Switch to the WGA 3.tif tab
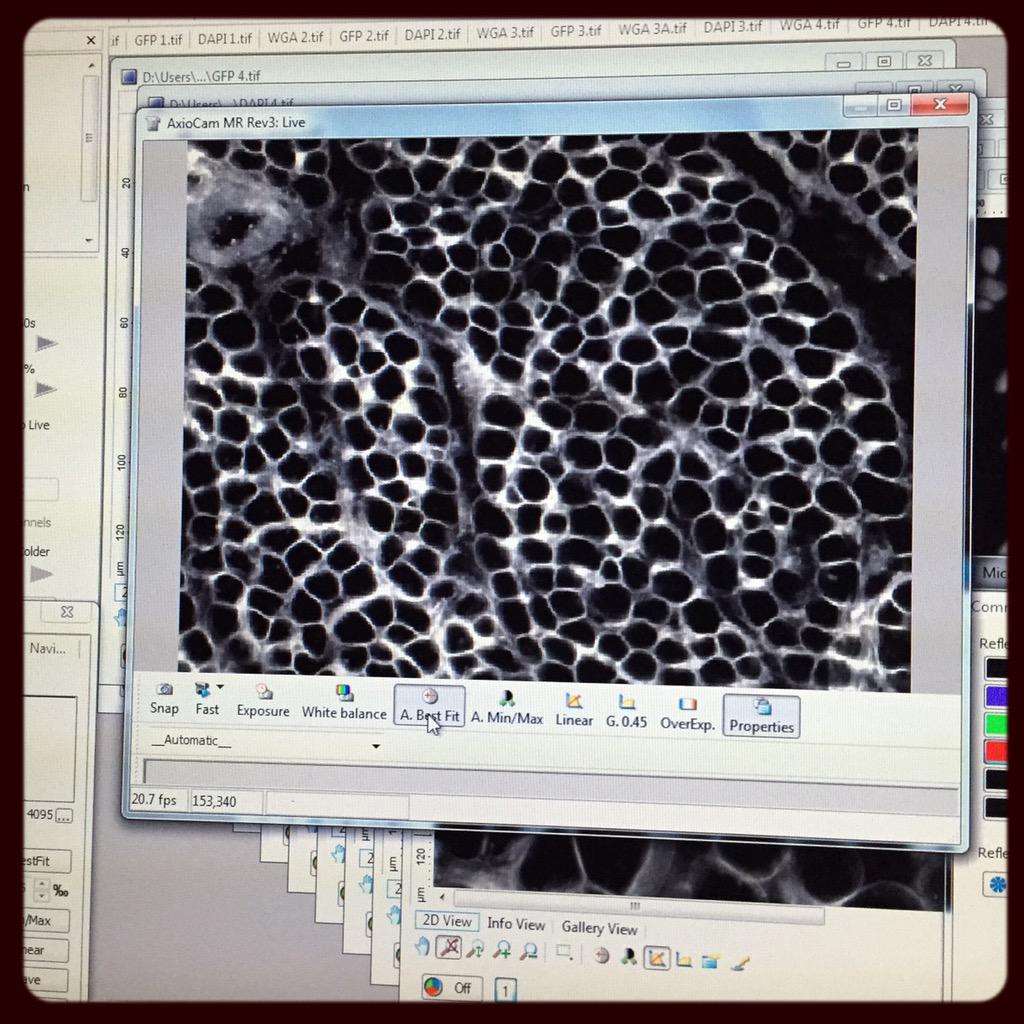The height and width of the screenshot is (1024, 1024). point(505,32)
